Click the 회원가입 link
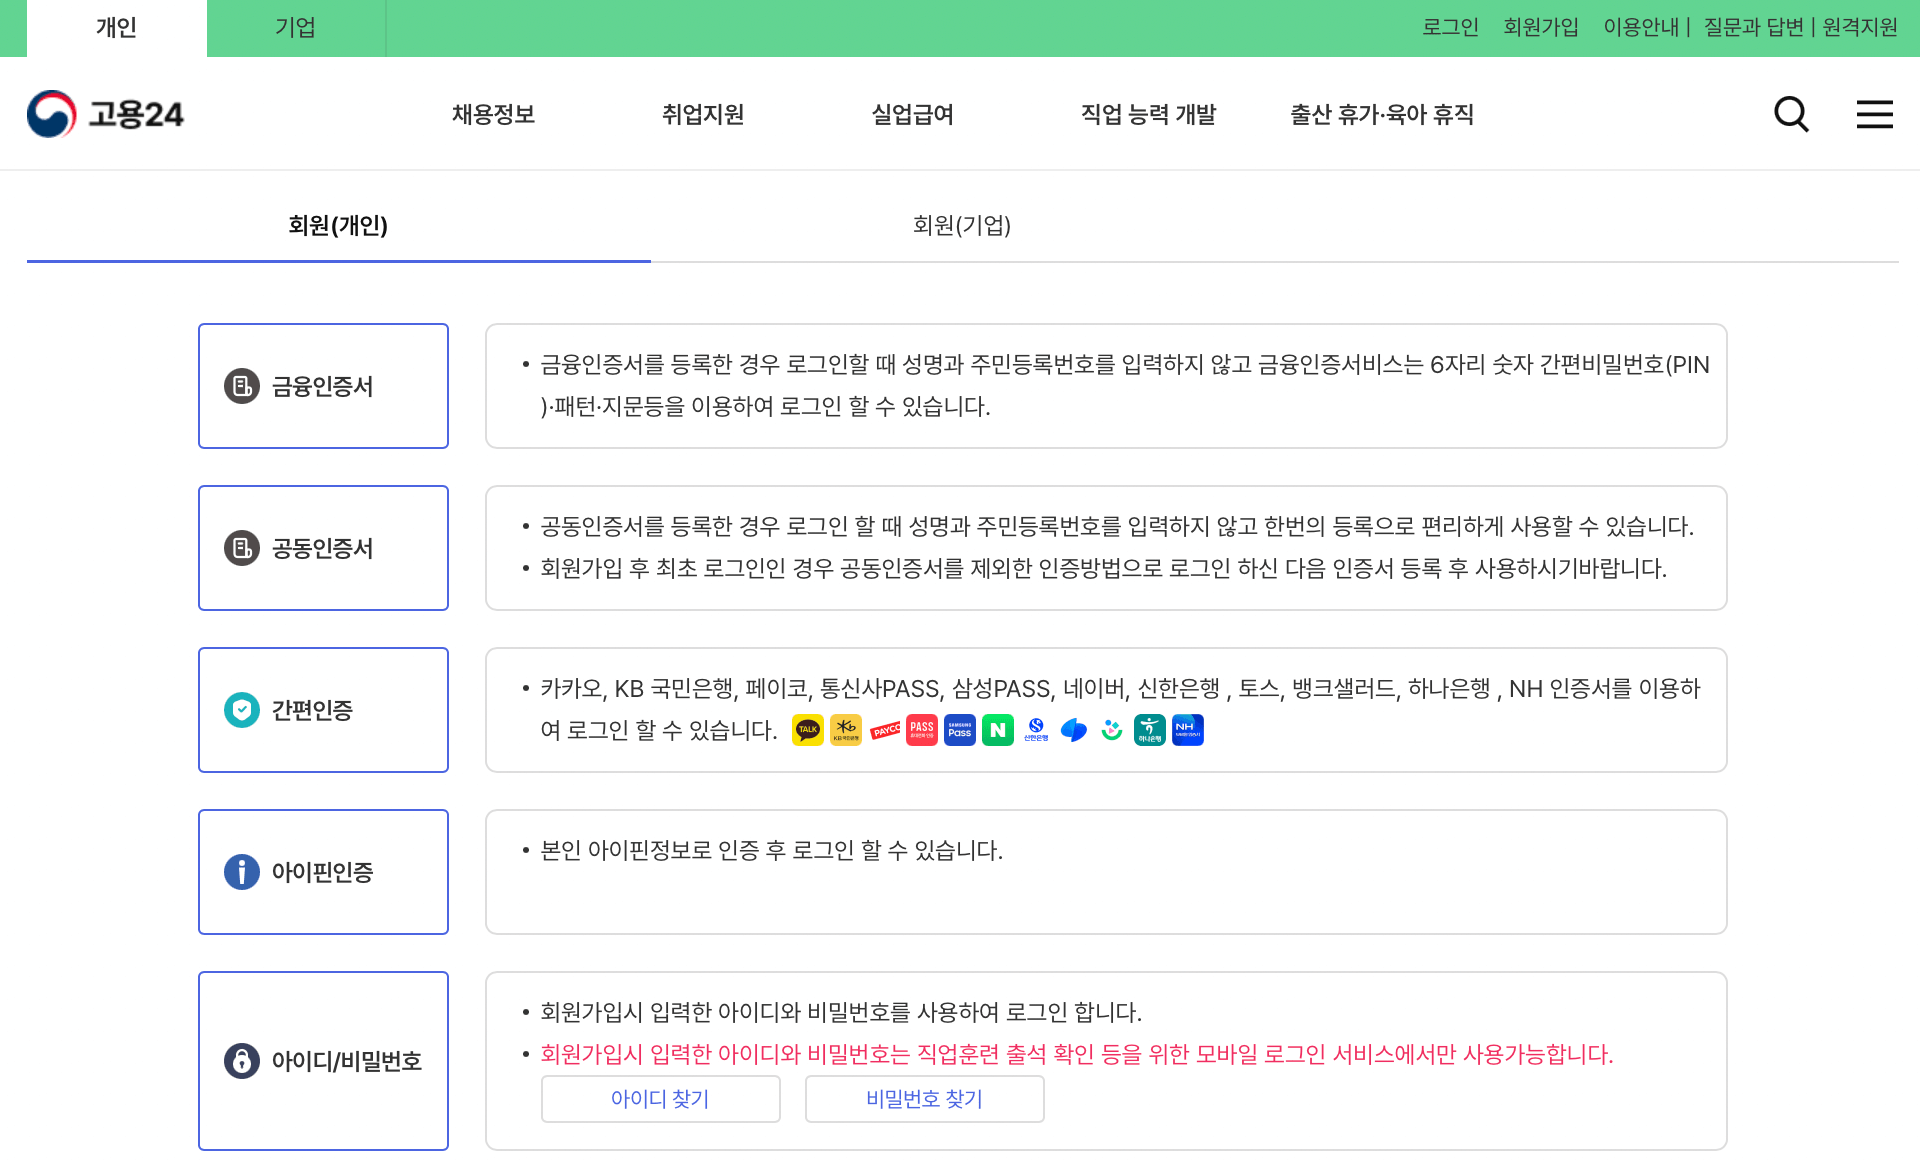Viewport: 1920px width, 1162px height. coord(1540,27)
